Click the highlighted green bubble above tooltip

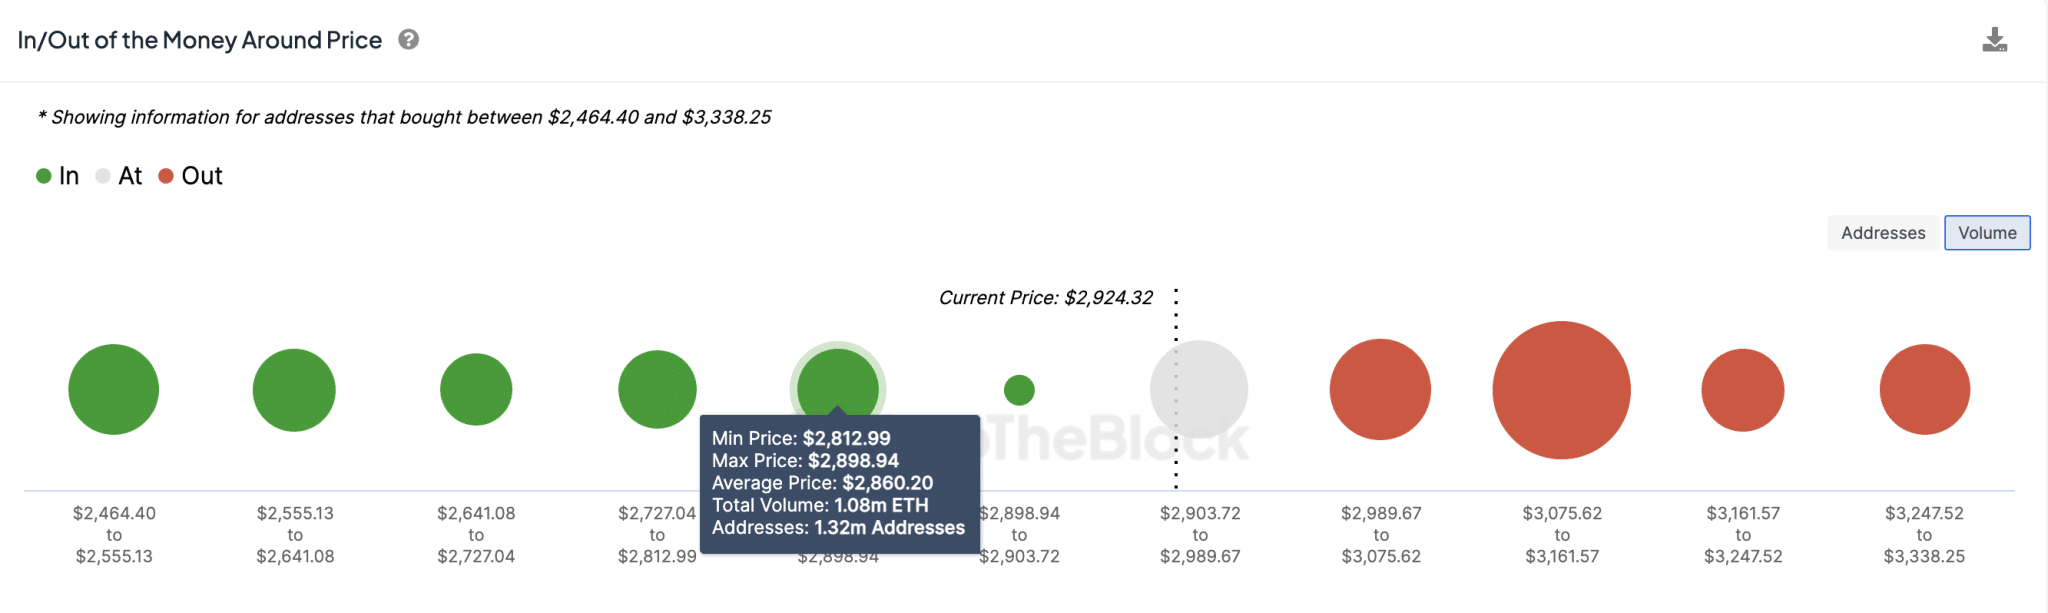(838, 380)
